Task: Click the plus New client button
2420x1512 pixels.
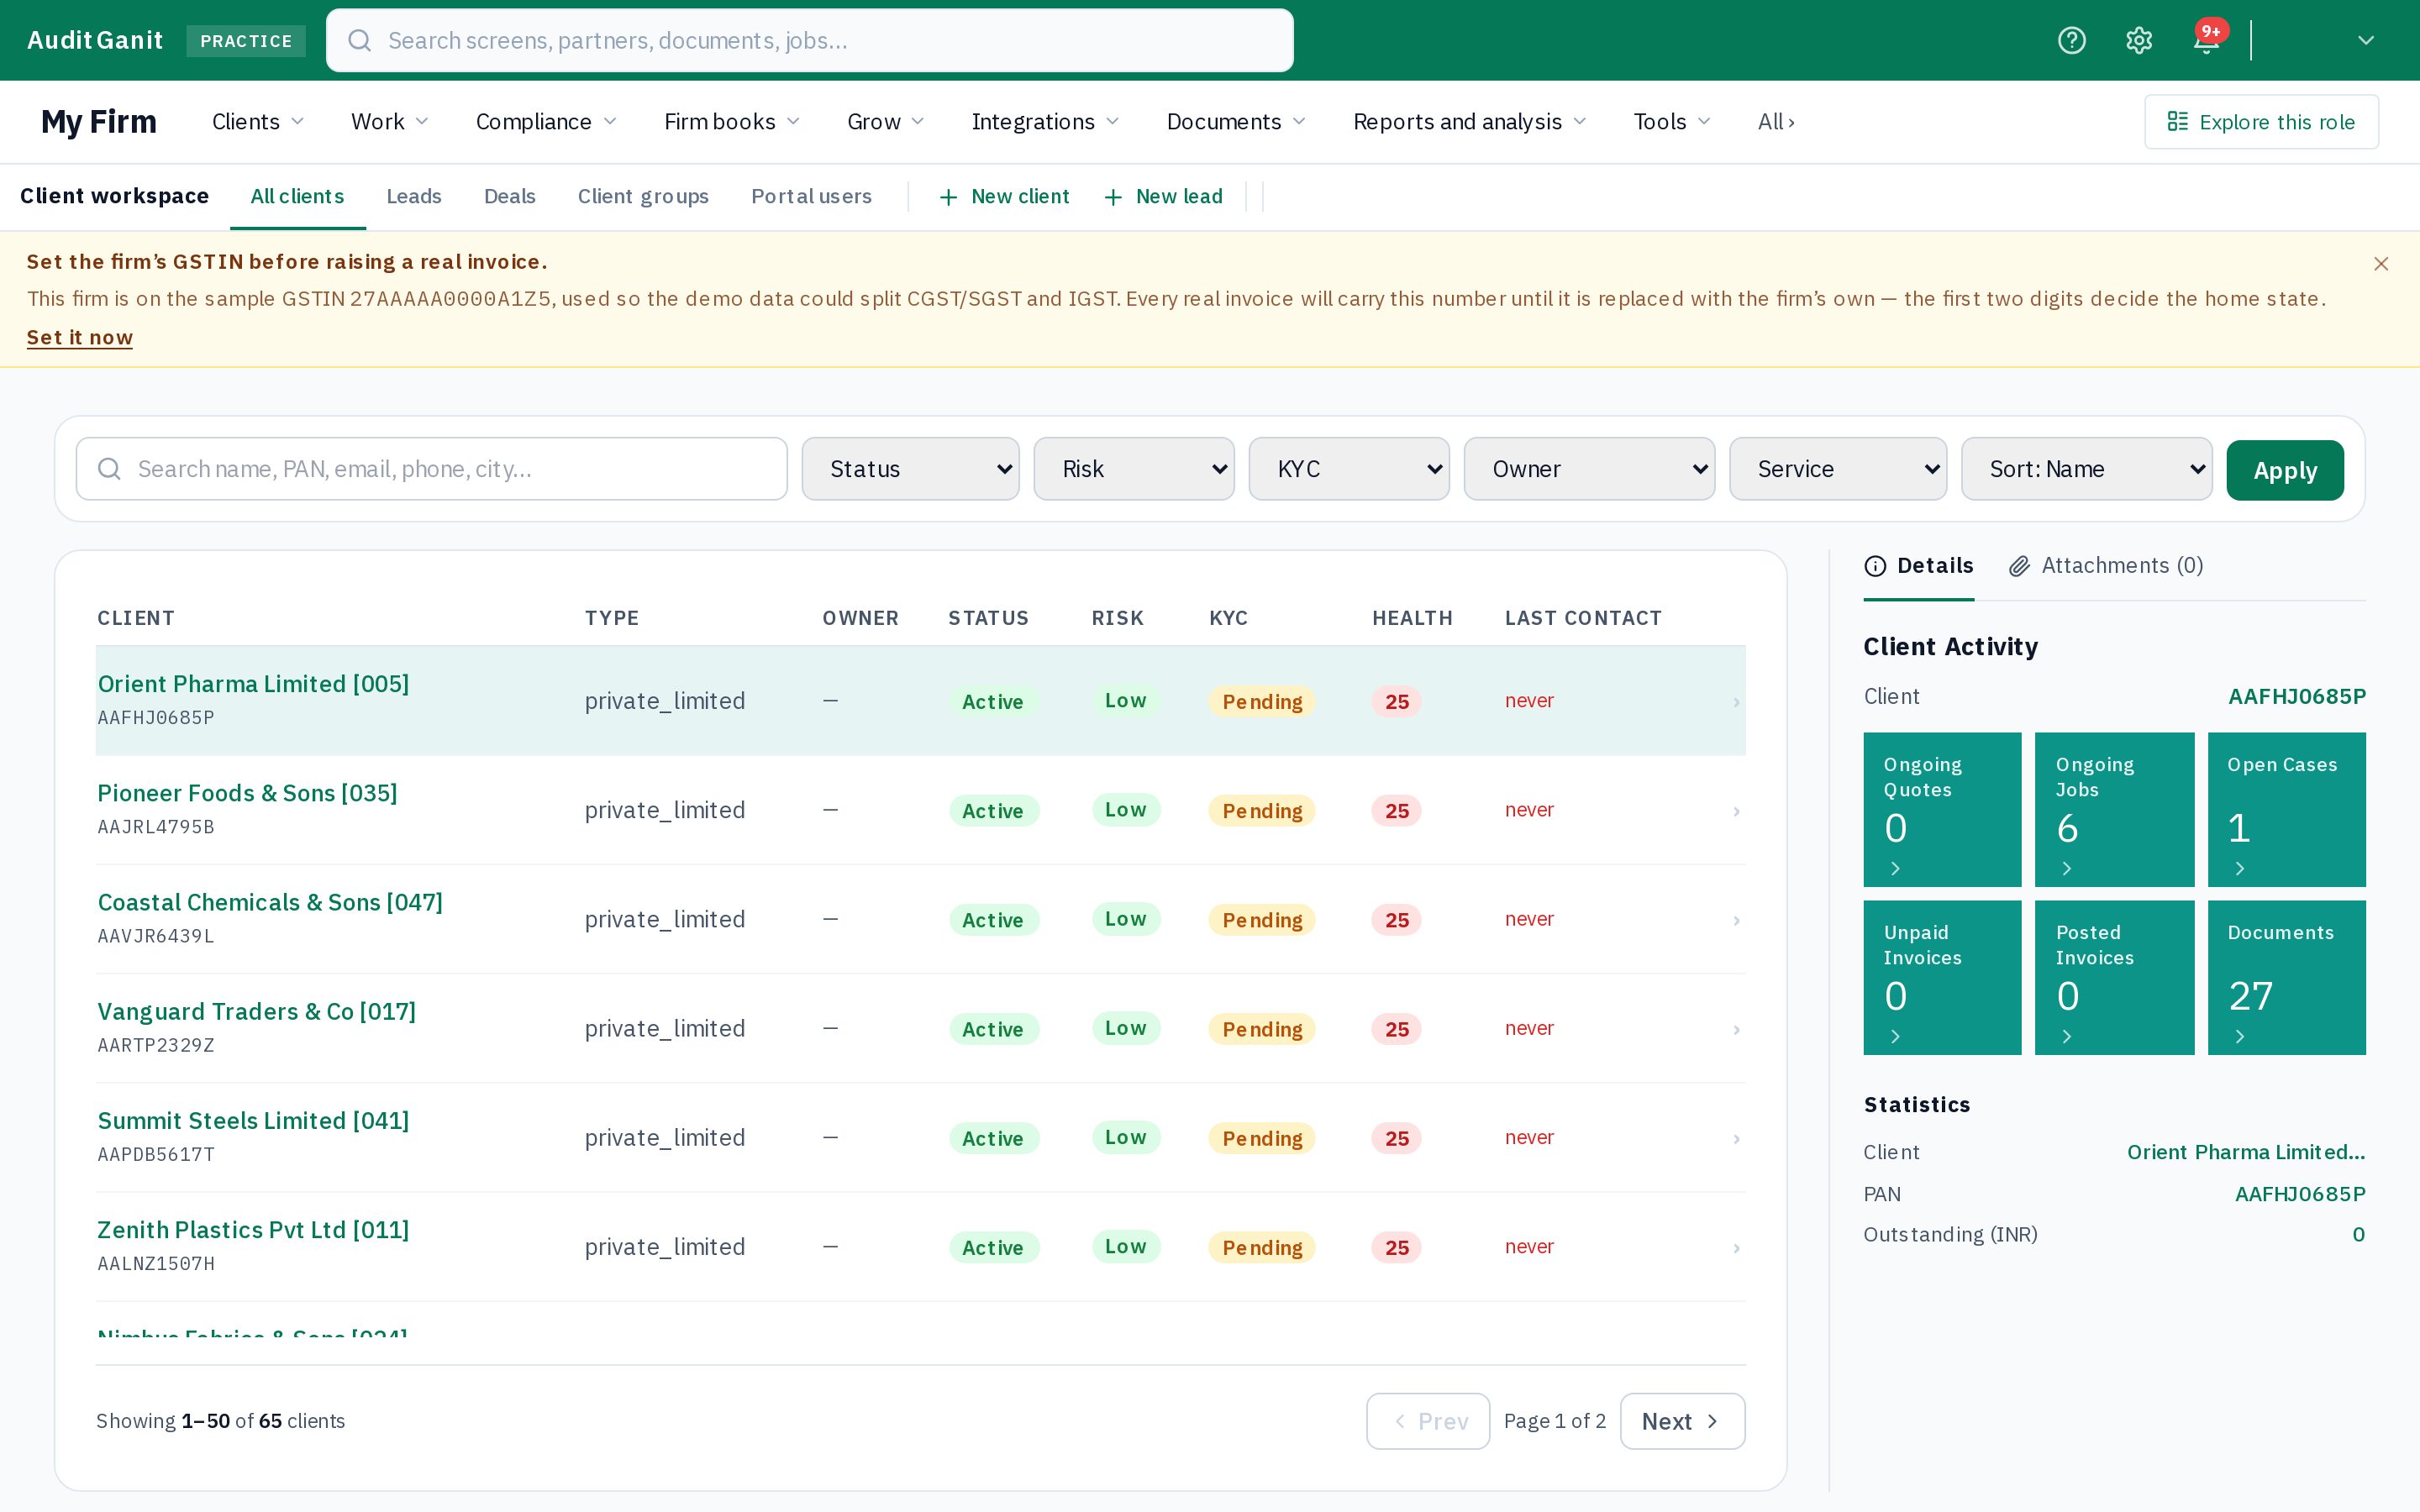Action: click(1004, 197)
